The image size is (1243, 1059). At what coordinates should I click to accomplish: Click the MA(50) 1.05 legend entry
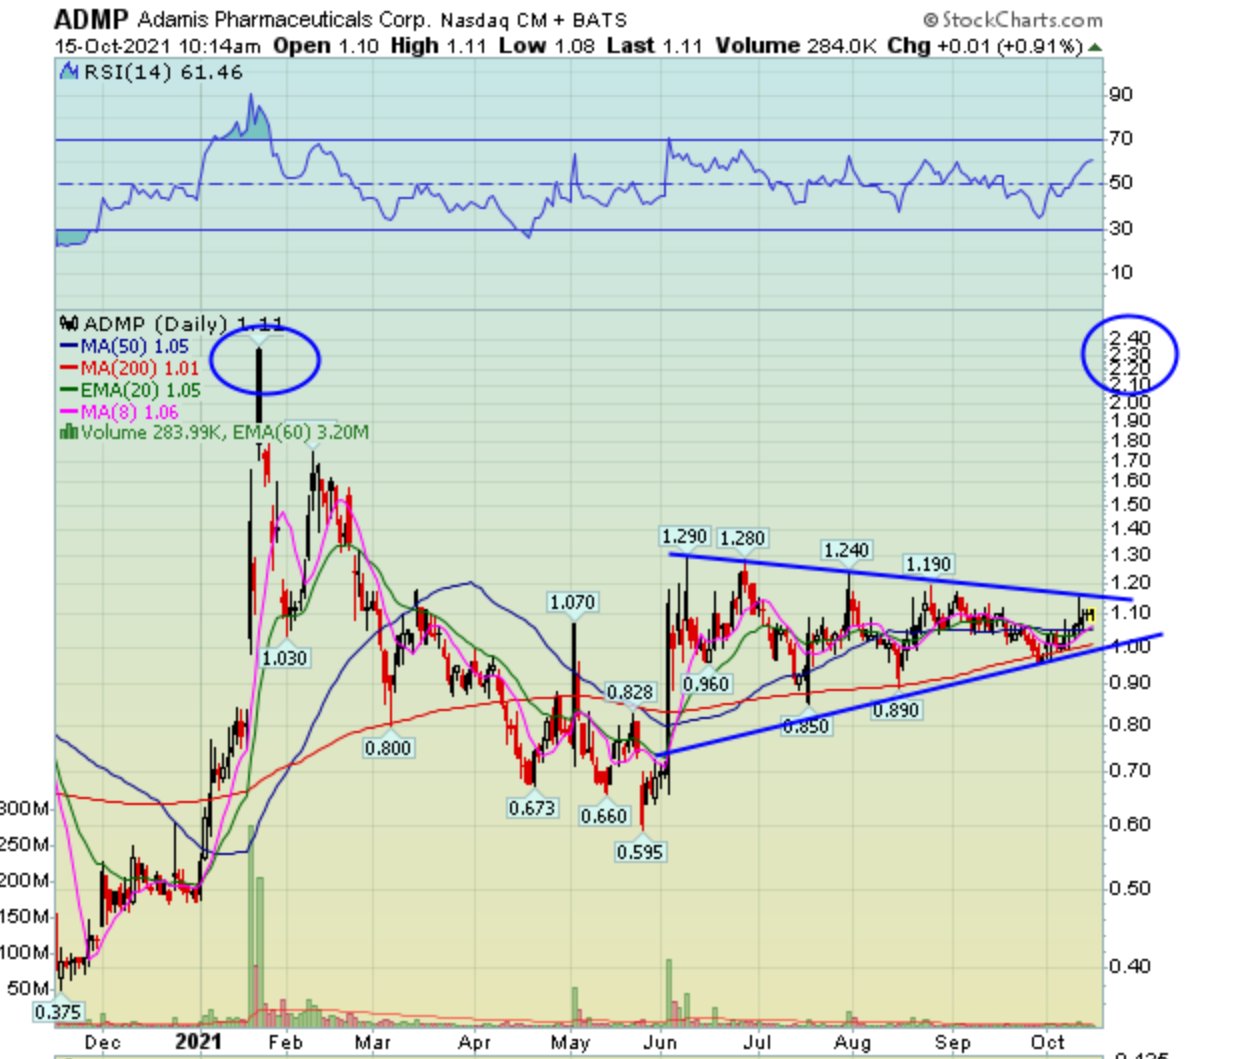[125, 346]
